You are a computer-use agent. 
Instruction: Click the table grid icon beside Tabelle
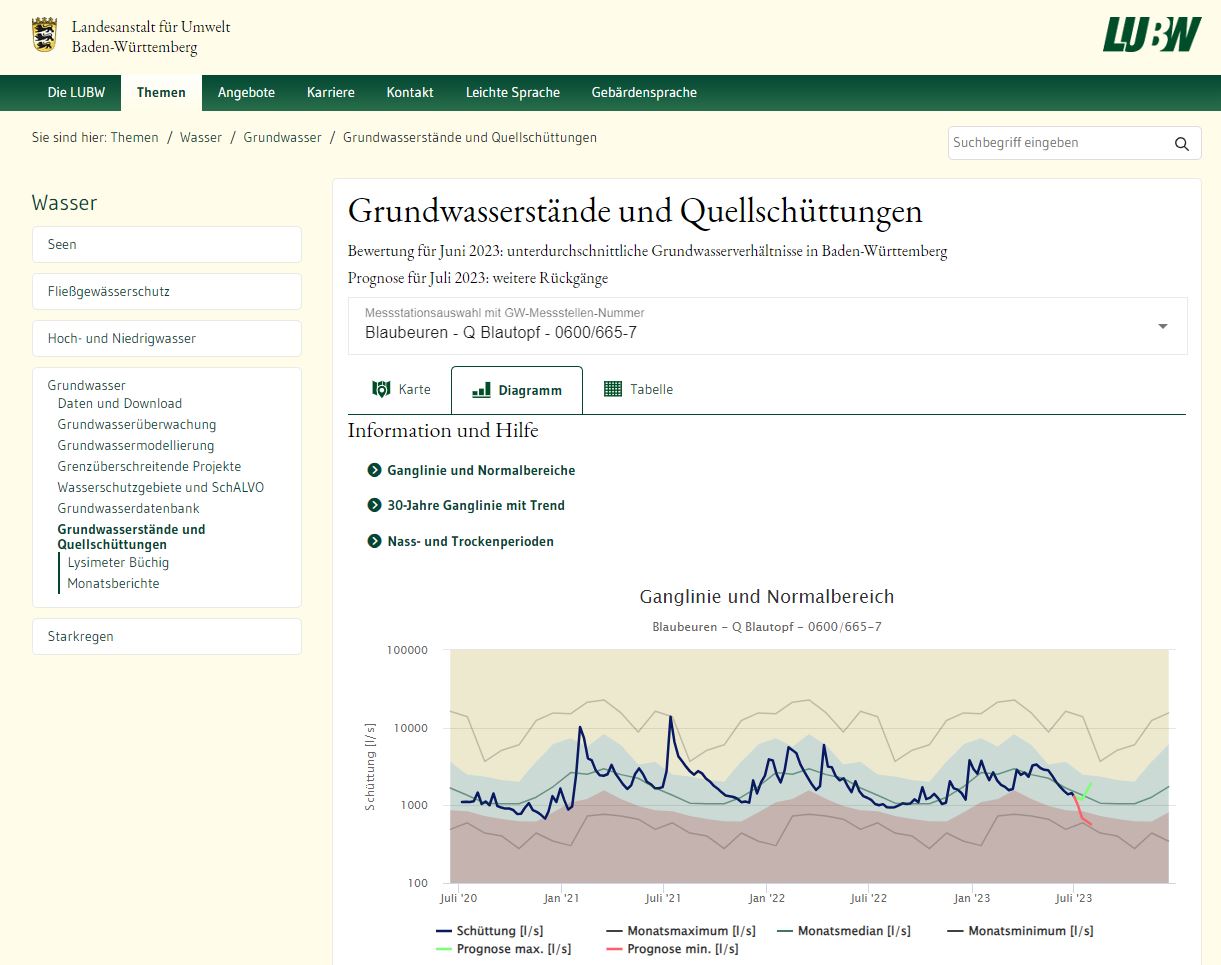[x=613, y=389]
